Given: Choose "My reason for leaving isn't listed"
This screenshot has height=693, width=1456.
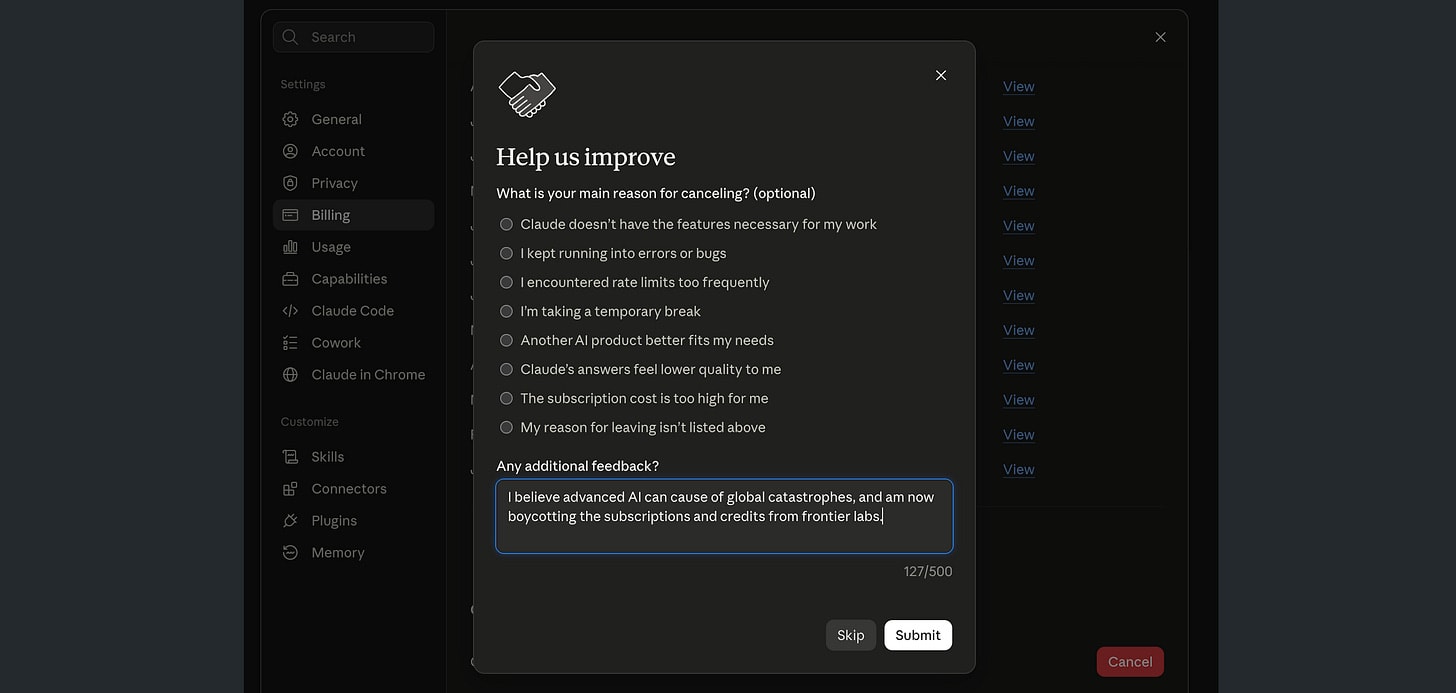Looking at the screenshot, I should [507, 427].
